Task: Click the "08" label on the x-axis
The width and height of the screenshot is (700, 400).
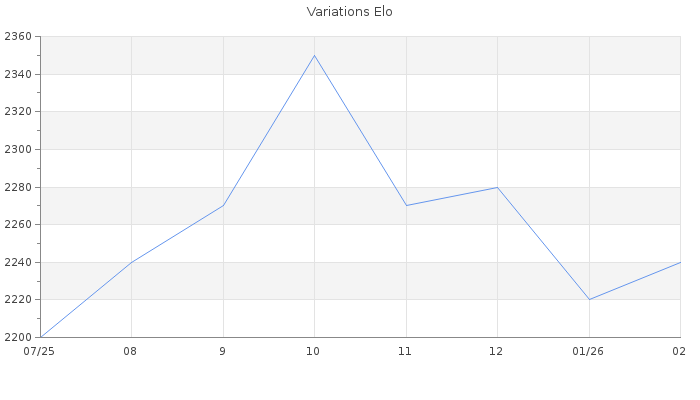Action: pos(131,351)
